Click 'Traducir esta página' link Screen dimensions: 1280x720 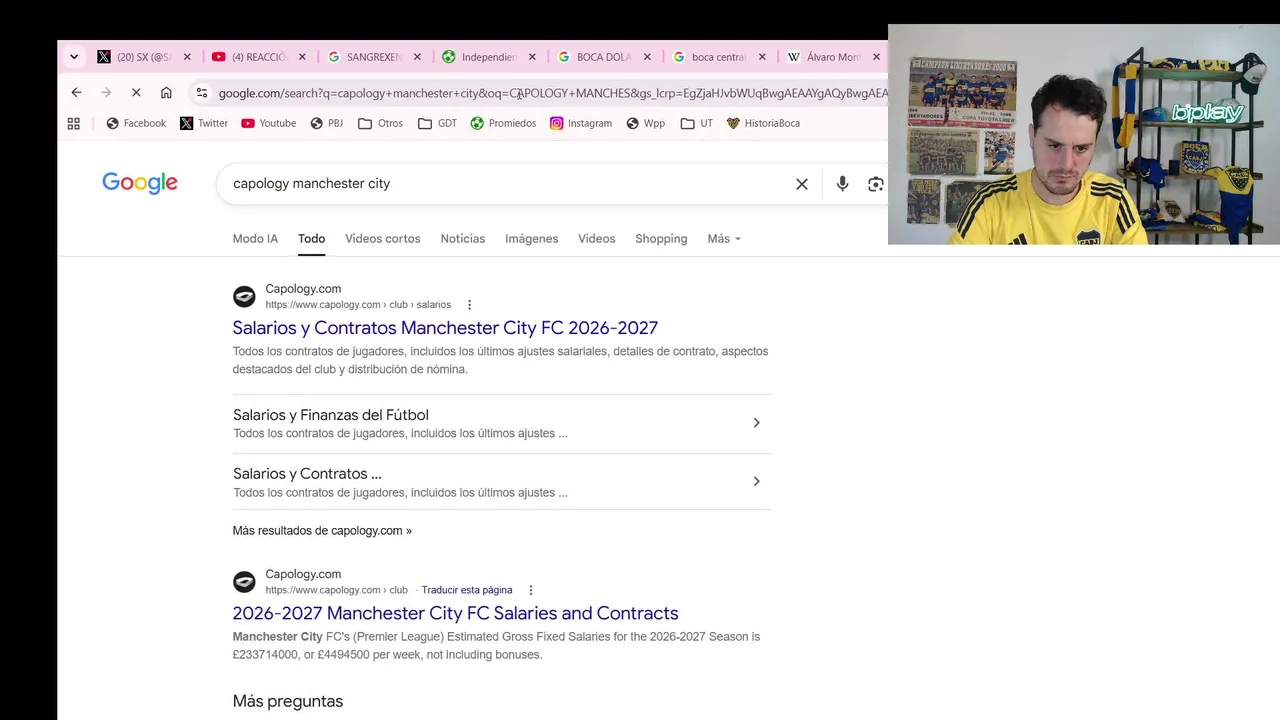coord(467,590)
